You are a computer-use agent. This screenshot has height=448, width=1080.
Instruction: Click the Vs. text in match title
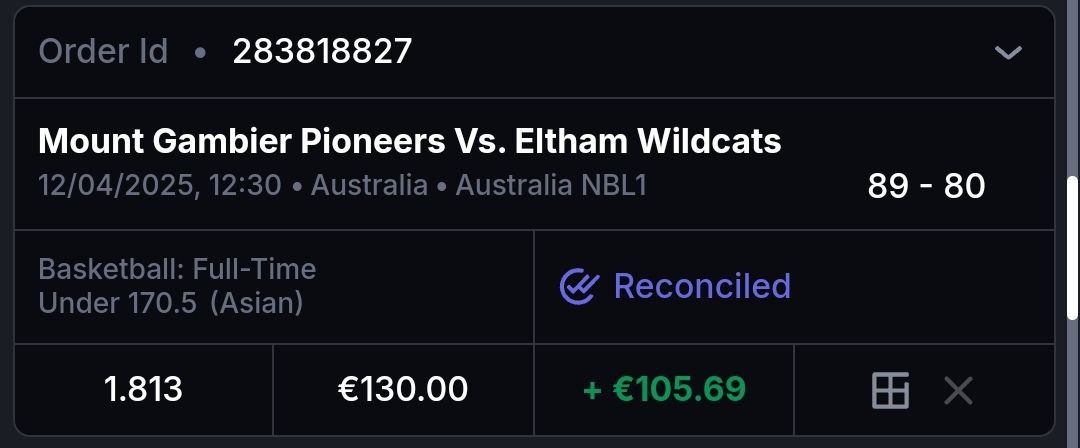(478, 142)
